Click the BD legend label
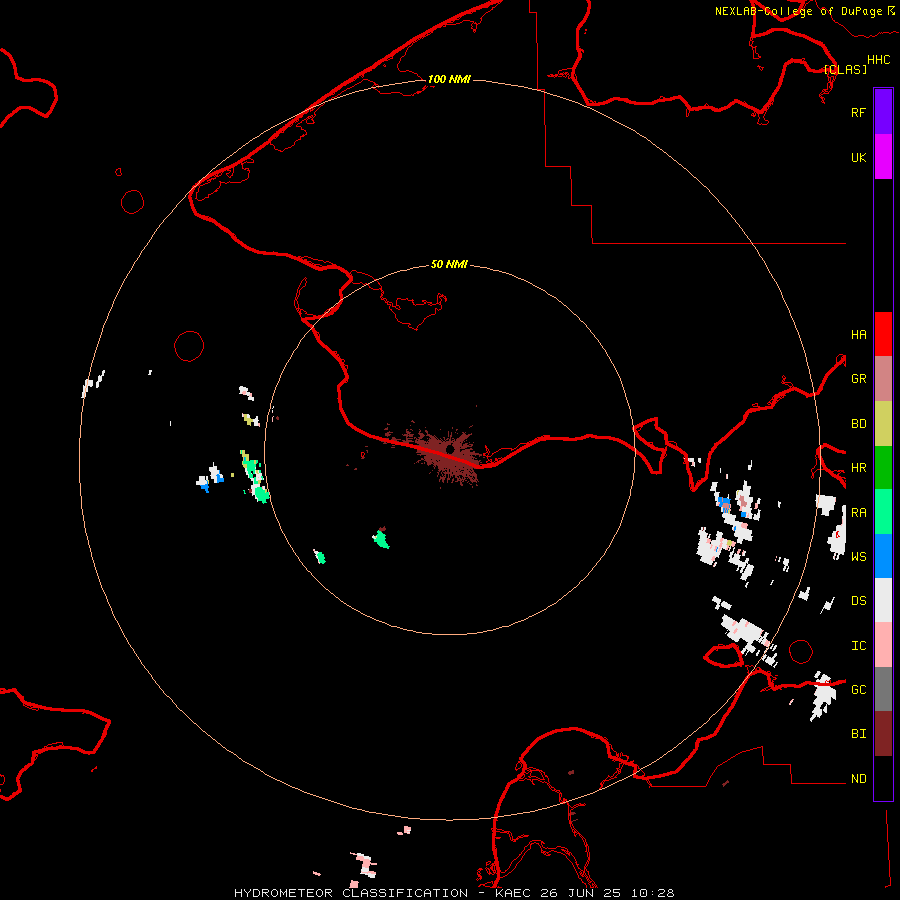Screen dimensions: 900x900 point(858,424)
